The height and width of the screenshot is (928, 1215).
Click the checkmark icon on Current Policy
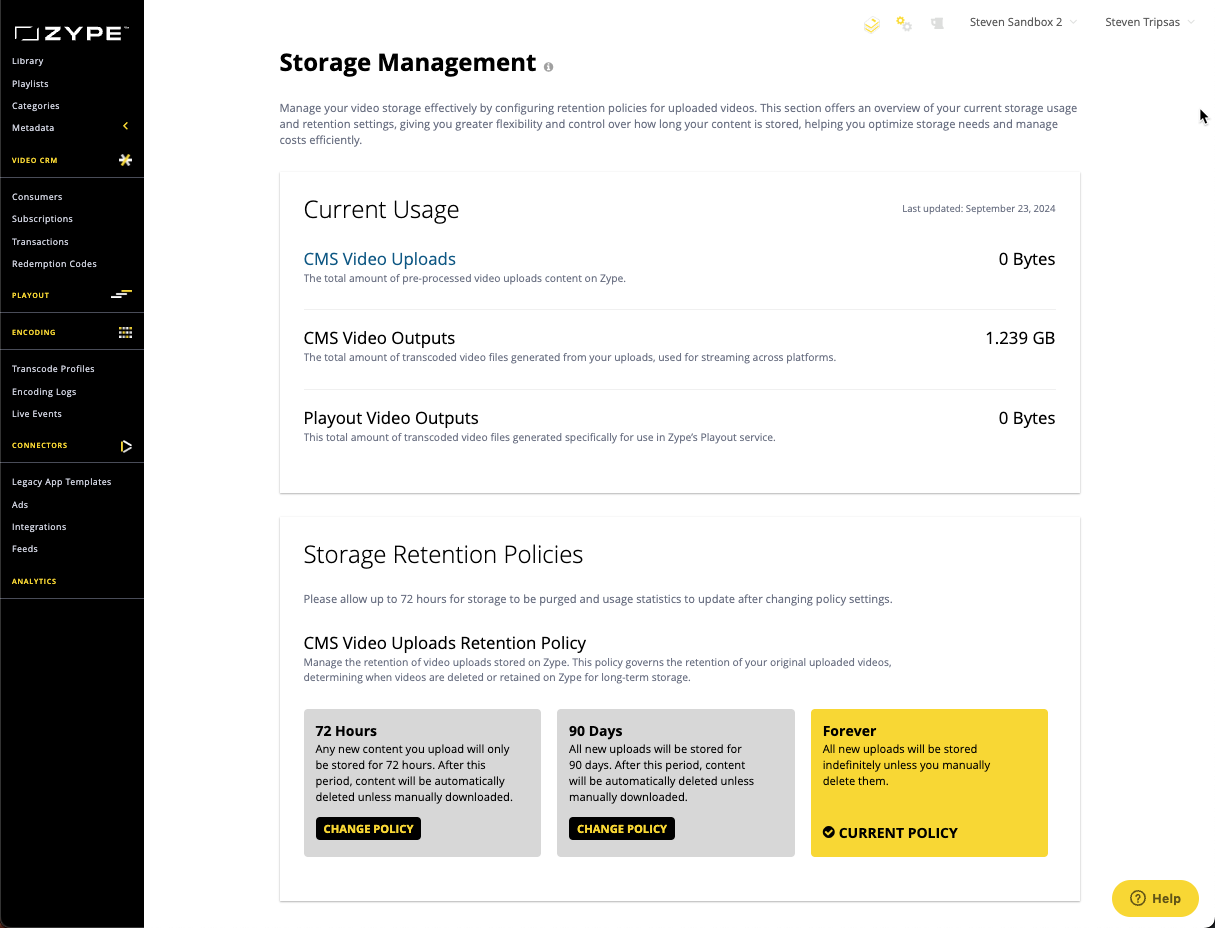(x=829, y=832)
